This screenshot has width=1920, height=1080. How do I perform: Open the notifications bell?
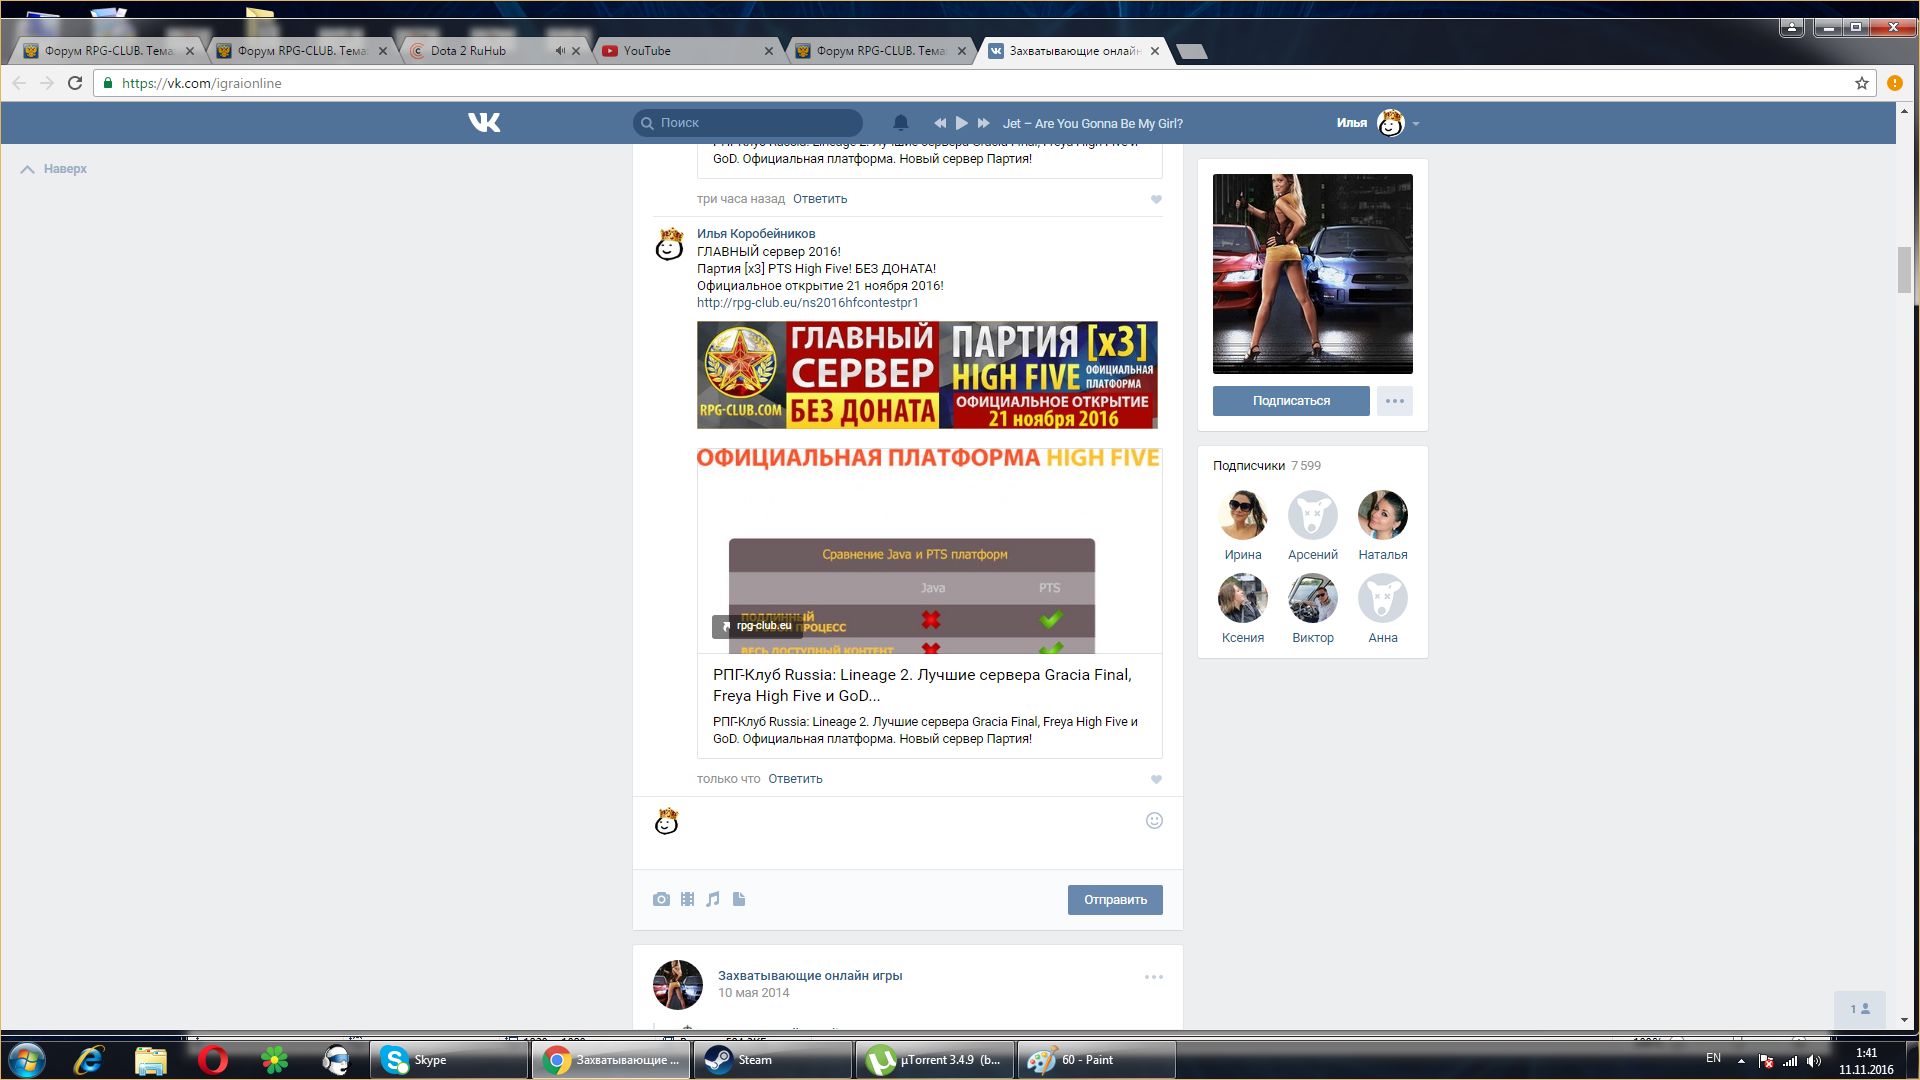pyautogui.click(x=901, y=123)
